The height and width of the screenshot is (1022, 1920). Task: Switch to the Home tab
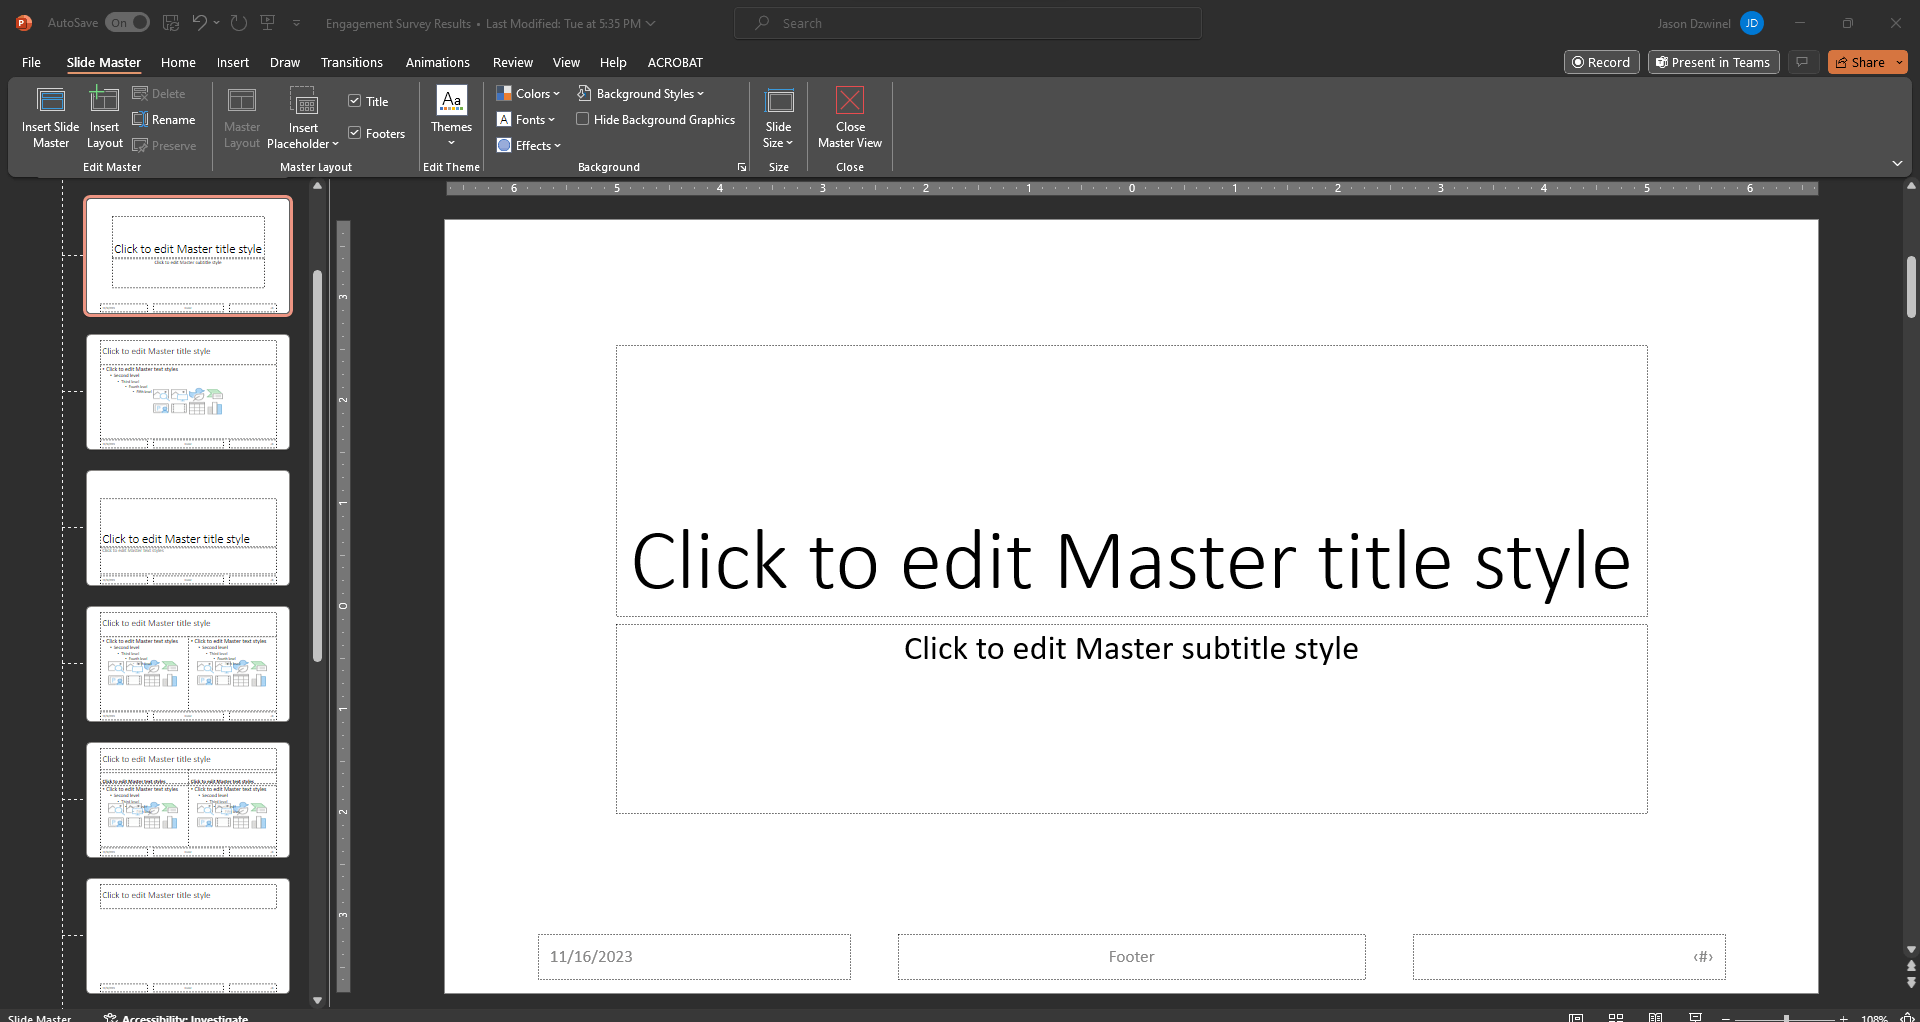click(x=178, y=62)
